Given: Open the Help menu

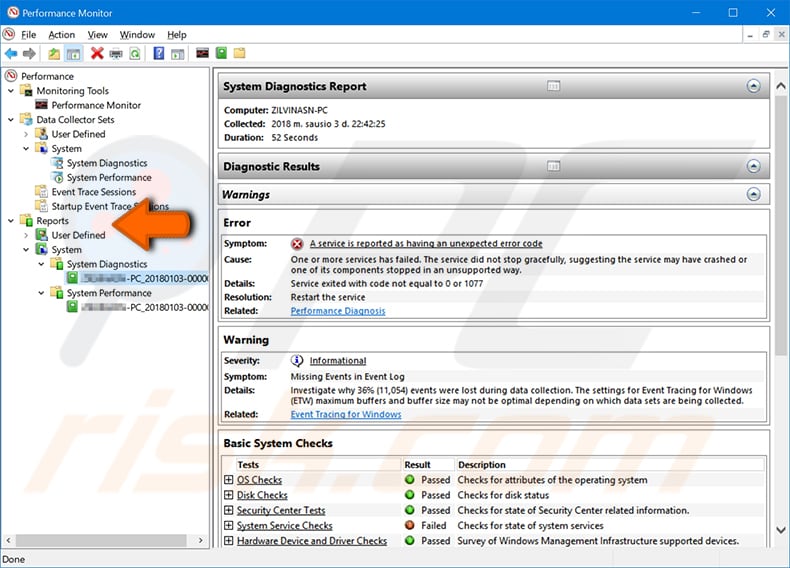Looking at the screenshot, I should (x=177, y=35).
